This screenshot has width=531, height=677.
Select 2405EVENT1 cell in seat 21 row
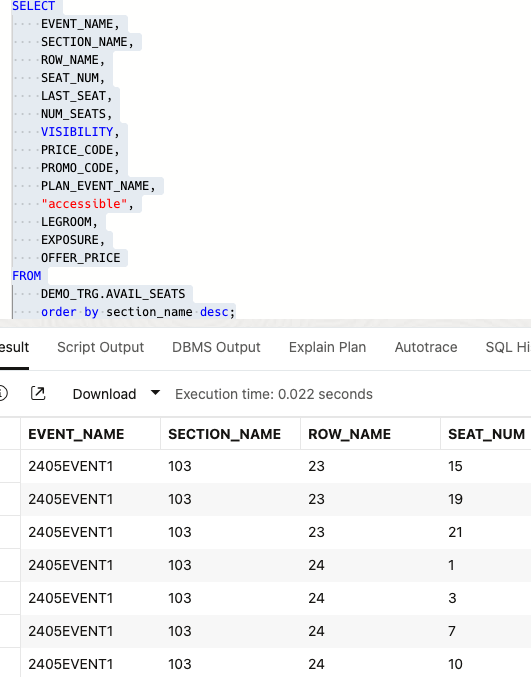91,532
